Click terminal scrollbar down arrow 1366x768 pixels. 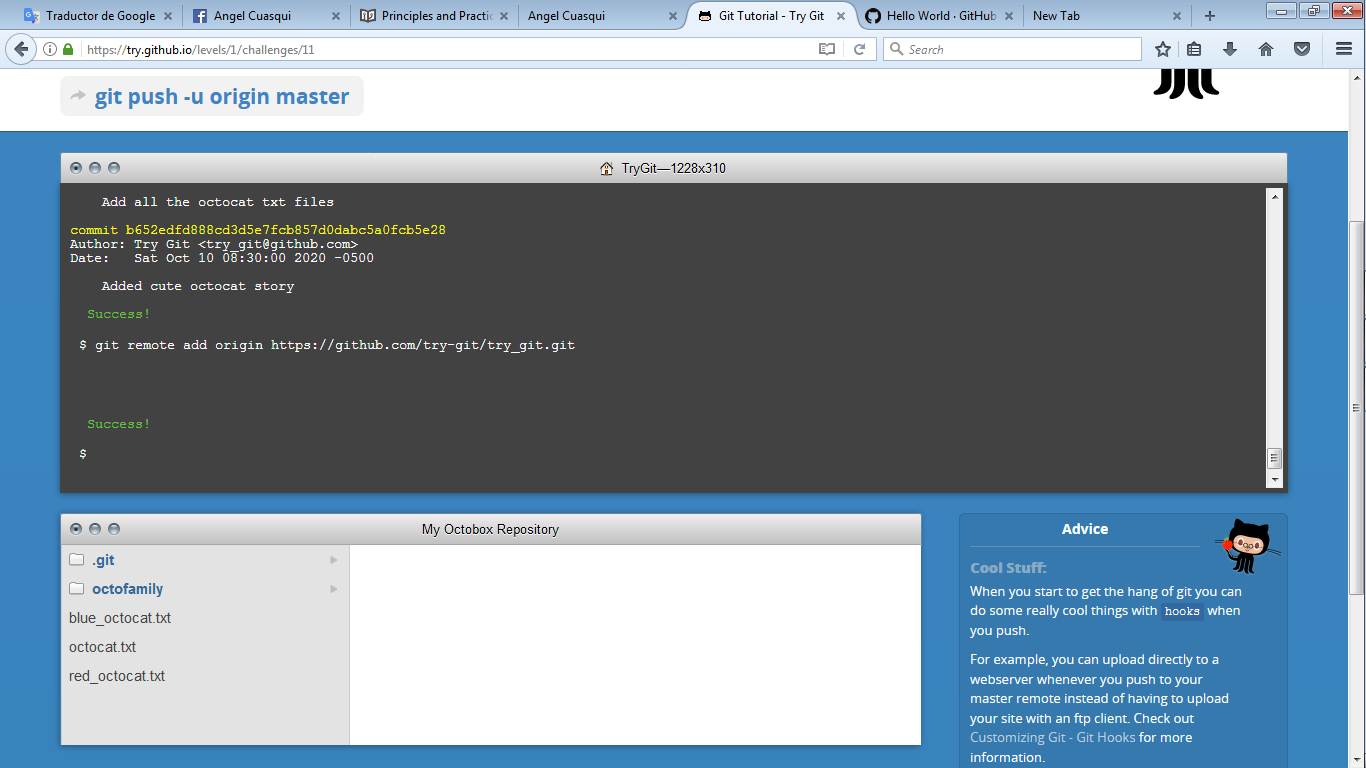click(x=1274, y=480)
